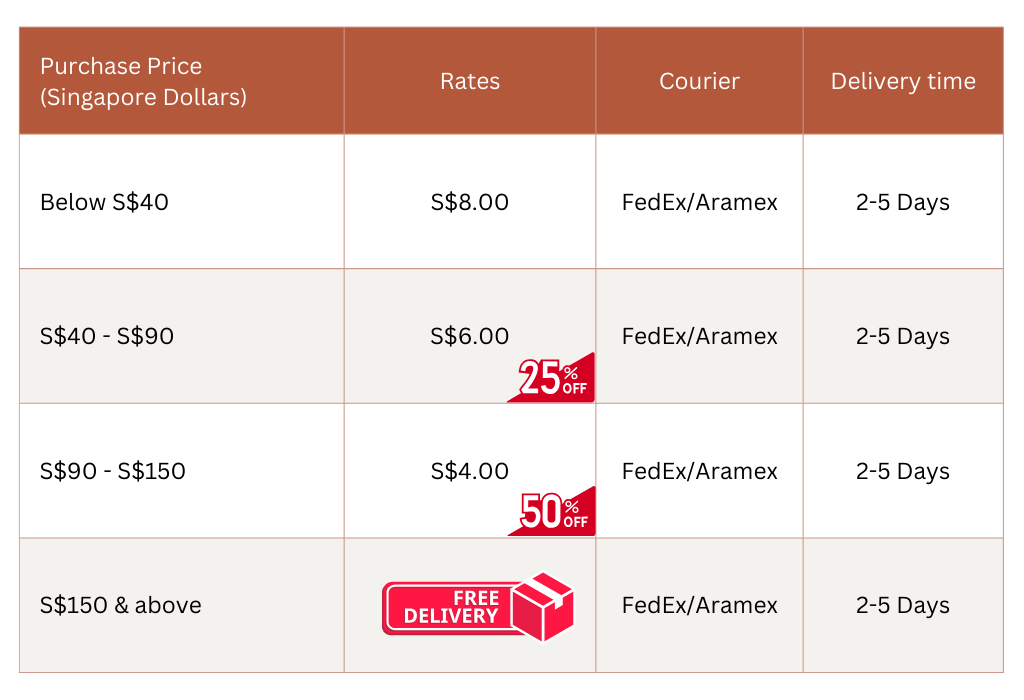
Task: Click the S$40 - S$90 price cell
Action: 107,336
